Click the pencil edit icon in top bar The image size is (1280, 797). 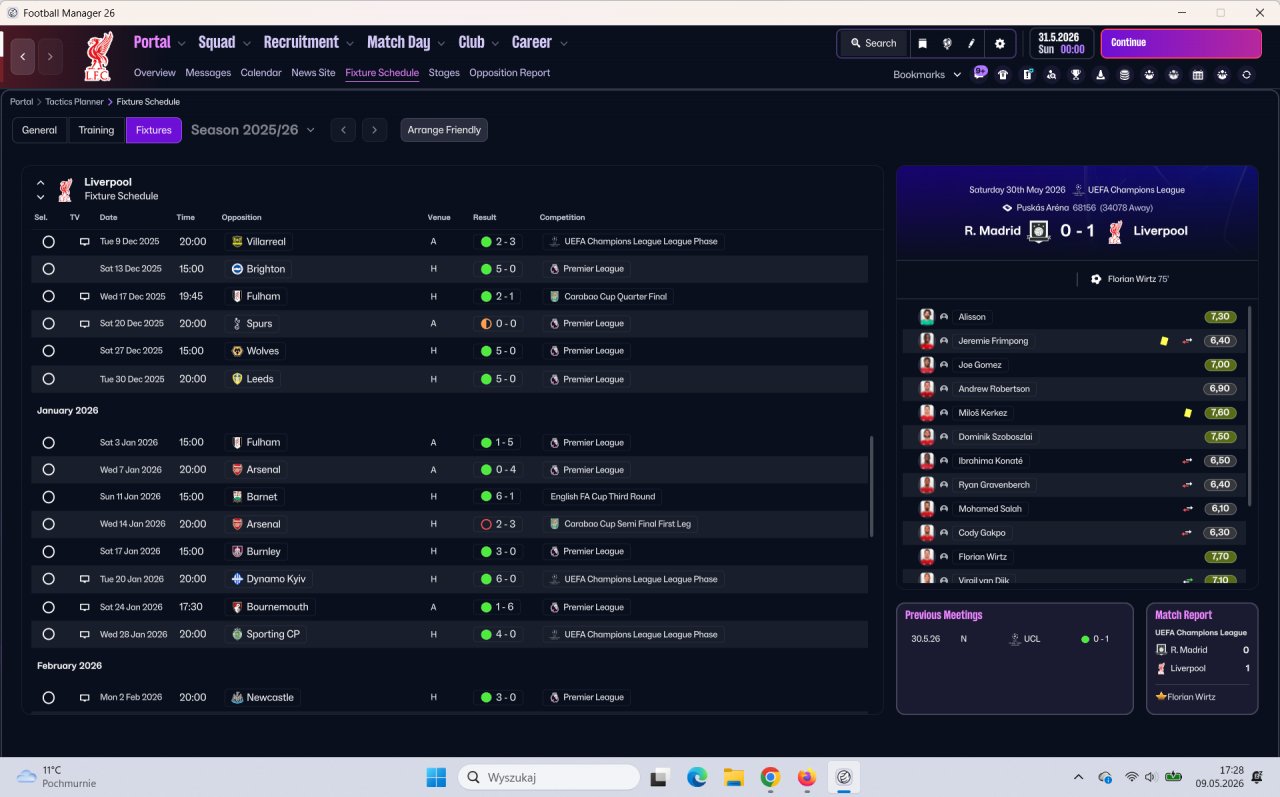[971, 43]
